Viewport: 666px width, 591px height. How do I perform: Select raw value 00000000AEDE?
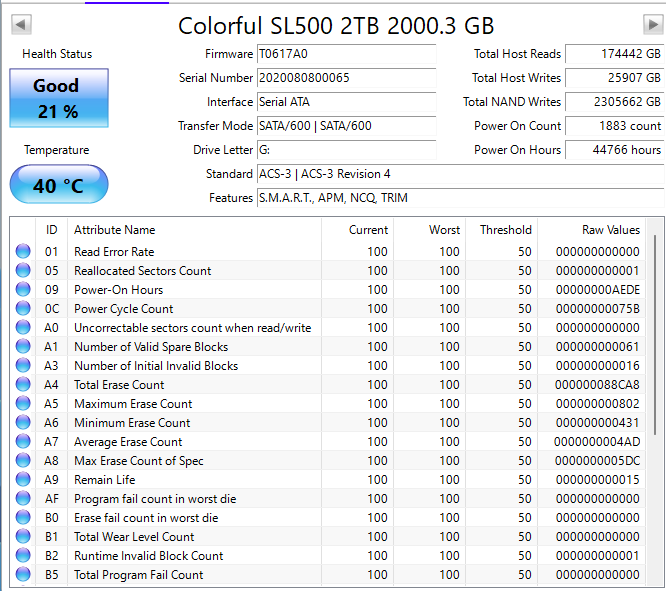click(598, 290)
